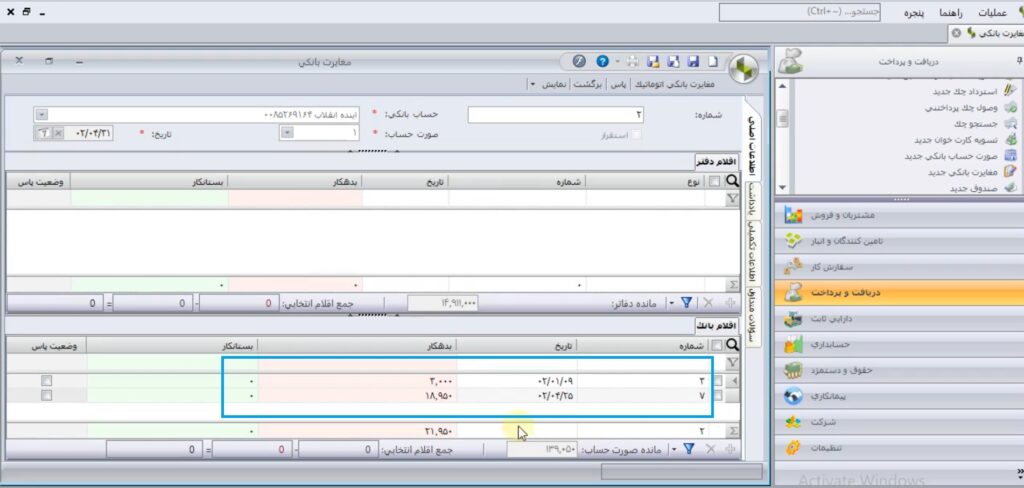Click the first blue save floppy icon
The width and height of the screenshot is (1024, 488).
pyautogui.click(x=694, y=61)
